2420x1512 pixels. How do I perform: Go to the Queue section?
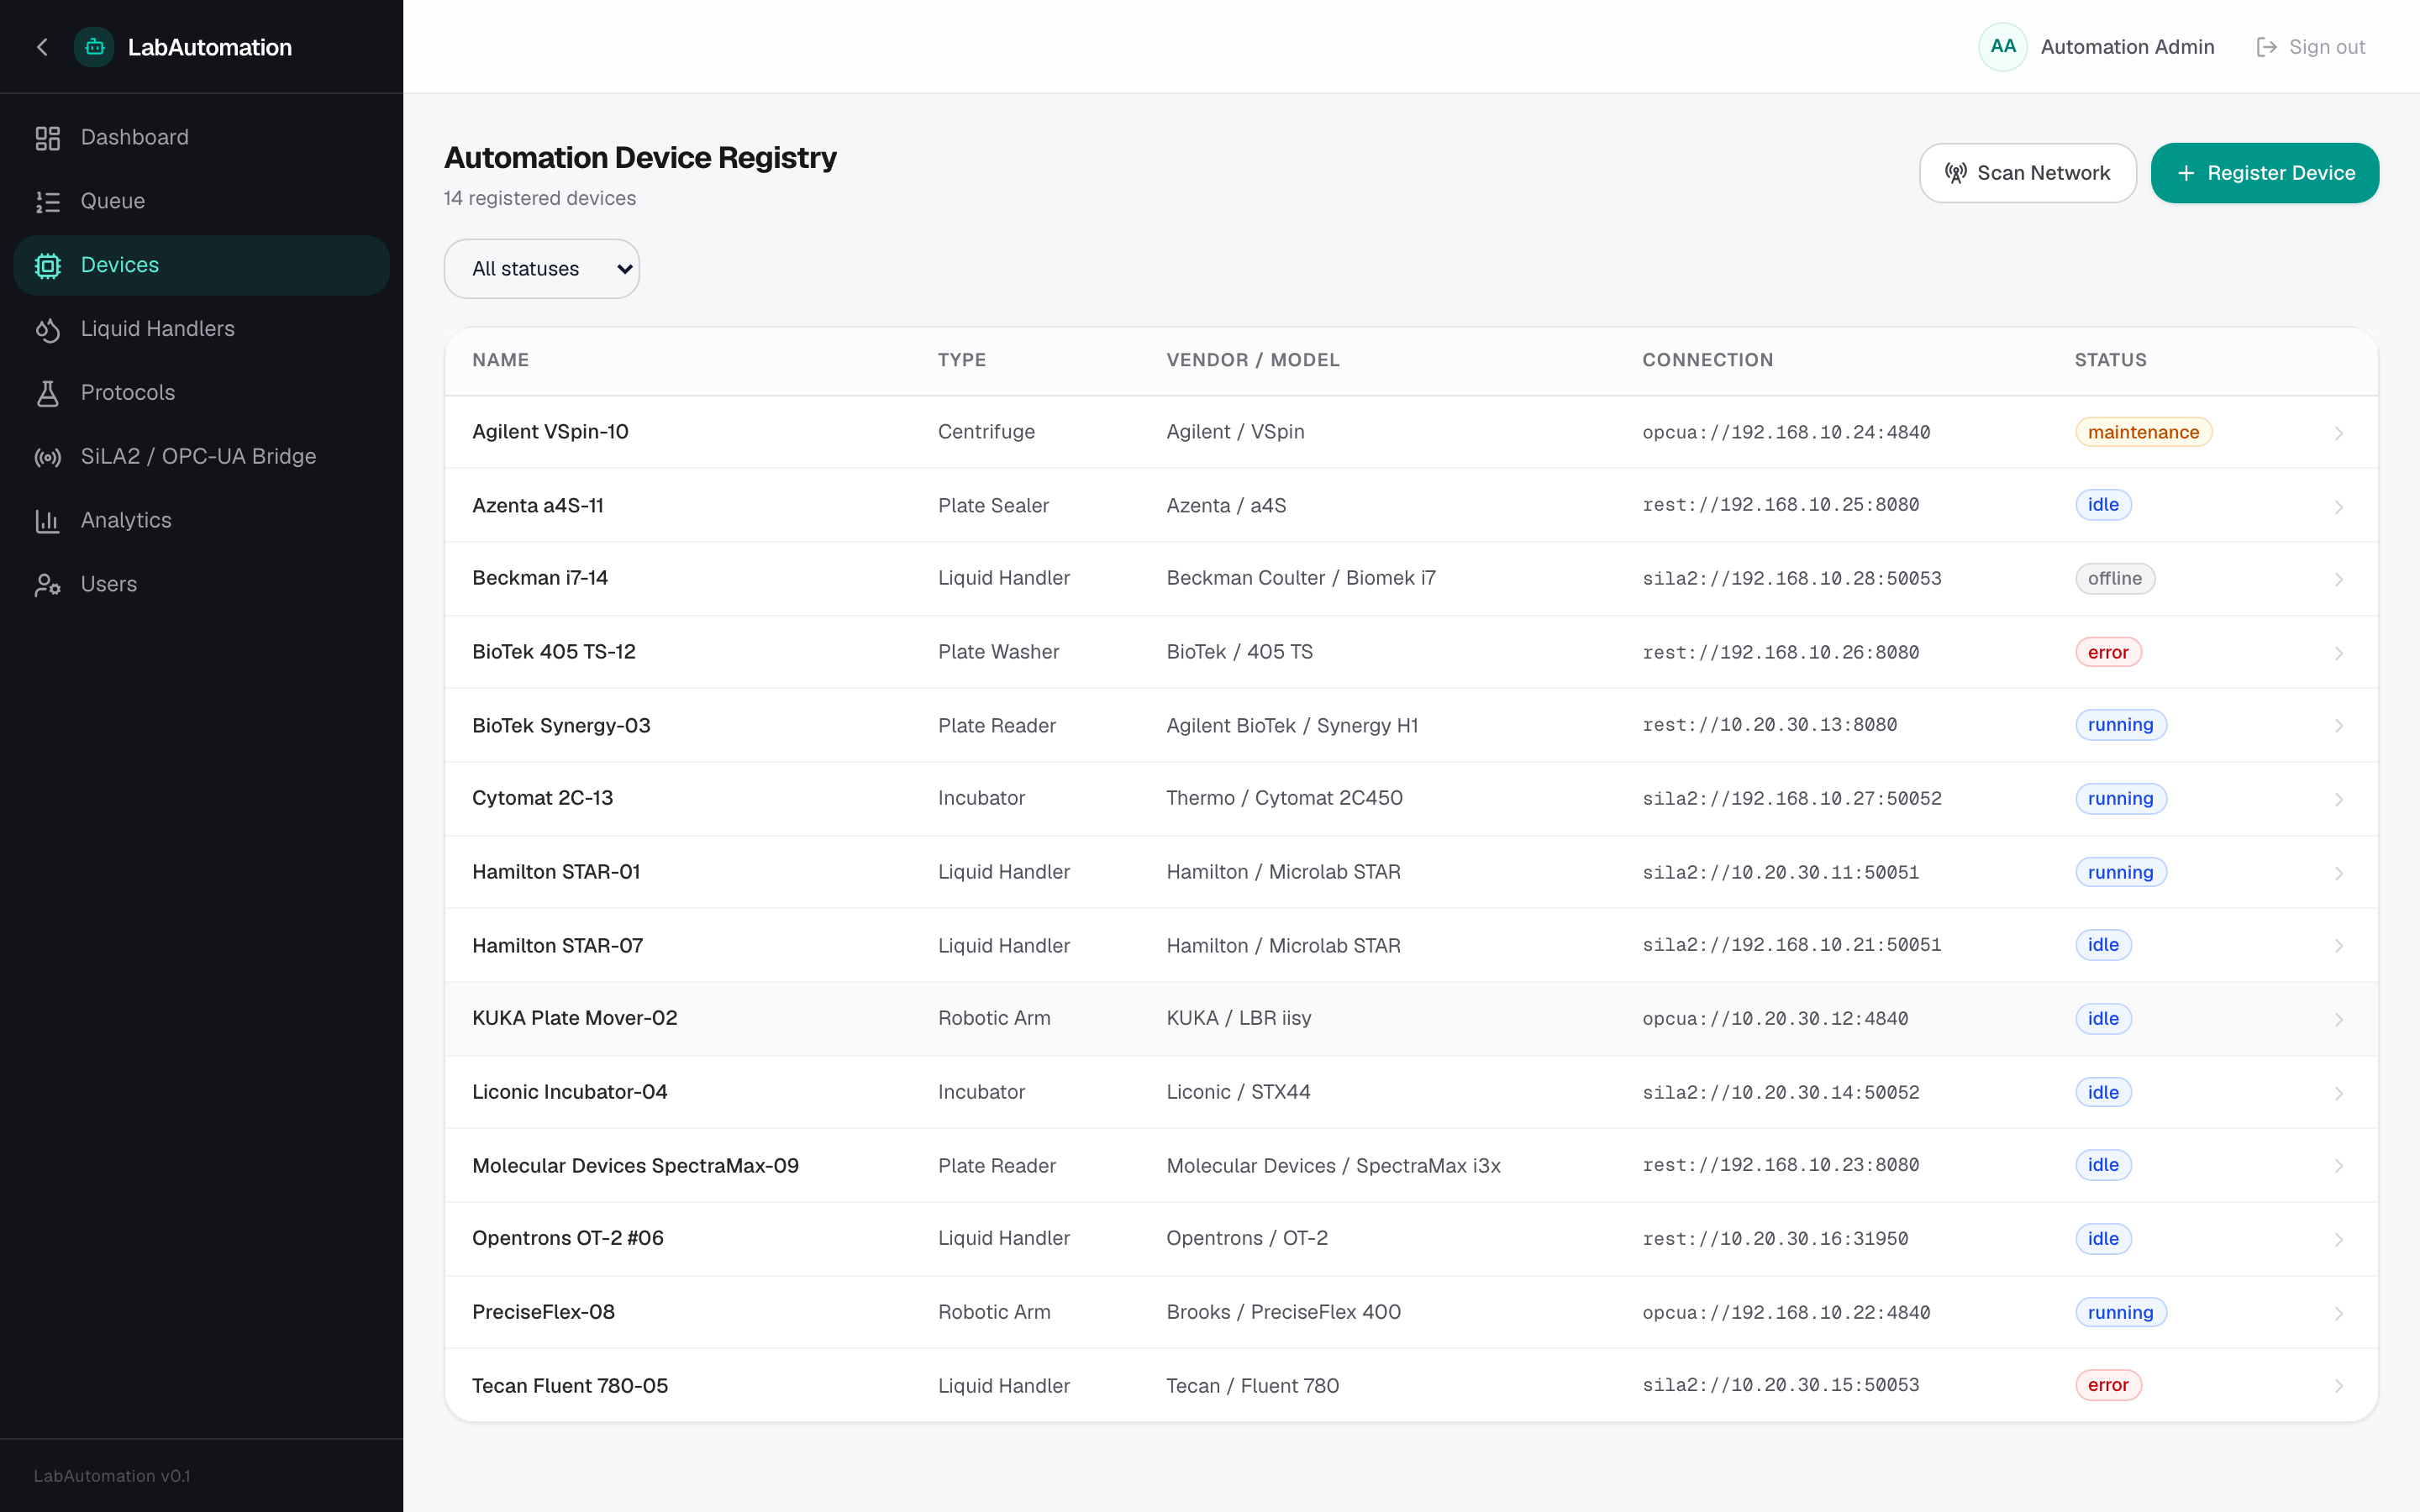(201, 202)
